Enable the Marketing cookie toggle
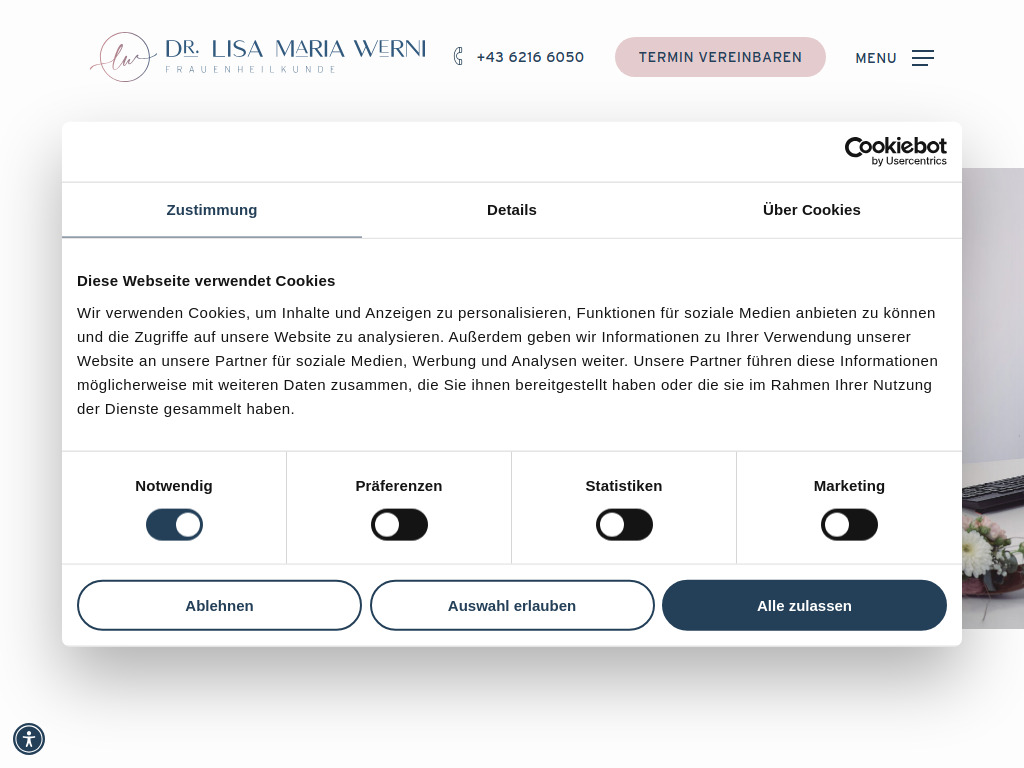The height and width of the screenshot is (768, 1024). click(849, 524)
